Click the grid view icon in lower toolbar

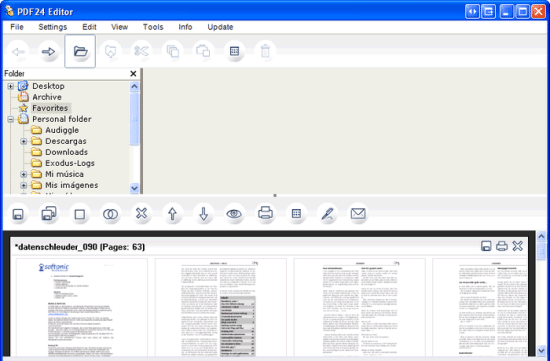click(x=296, y=214)
